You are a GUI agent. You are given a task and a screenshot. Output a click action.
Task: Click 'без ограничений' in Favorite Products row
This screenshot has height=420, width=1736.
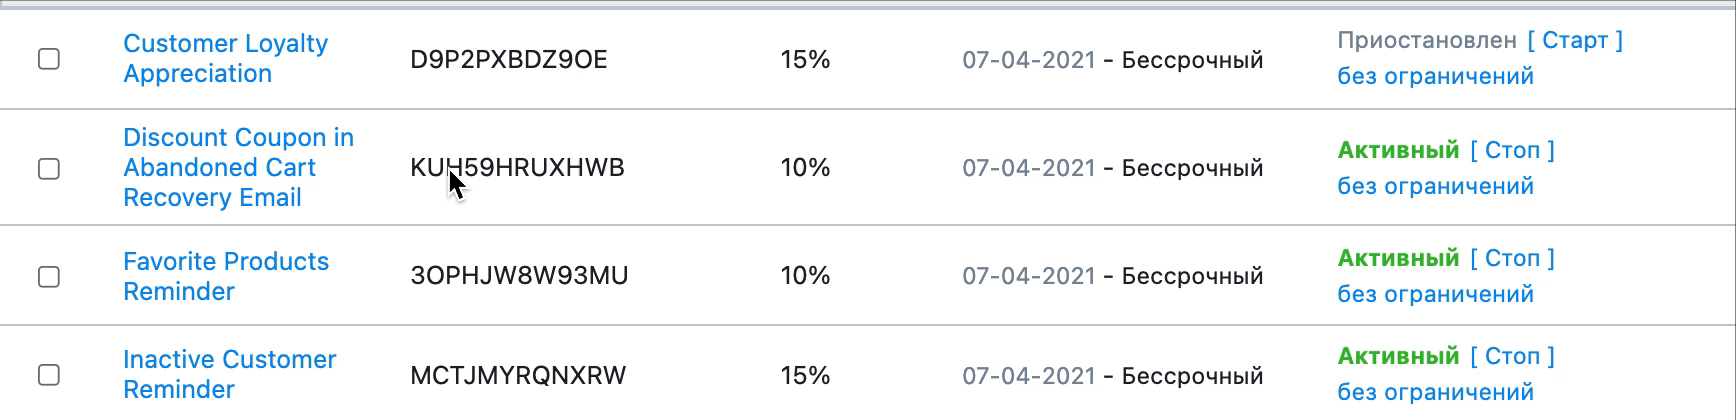[1435, 294]
